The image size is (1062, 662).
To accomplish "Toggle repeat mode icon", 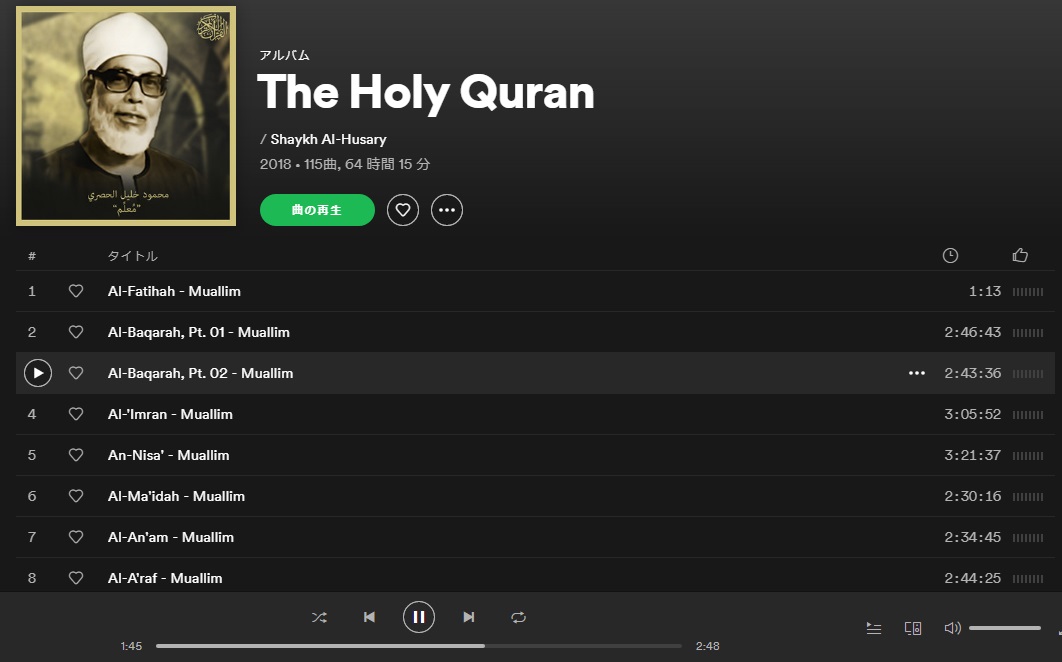I will [x=518, y=617].
